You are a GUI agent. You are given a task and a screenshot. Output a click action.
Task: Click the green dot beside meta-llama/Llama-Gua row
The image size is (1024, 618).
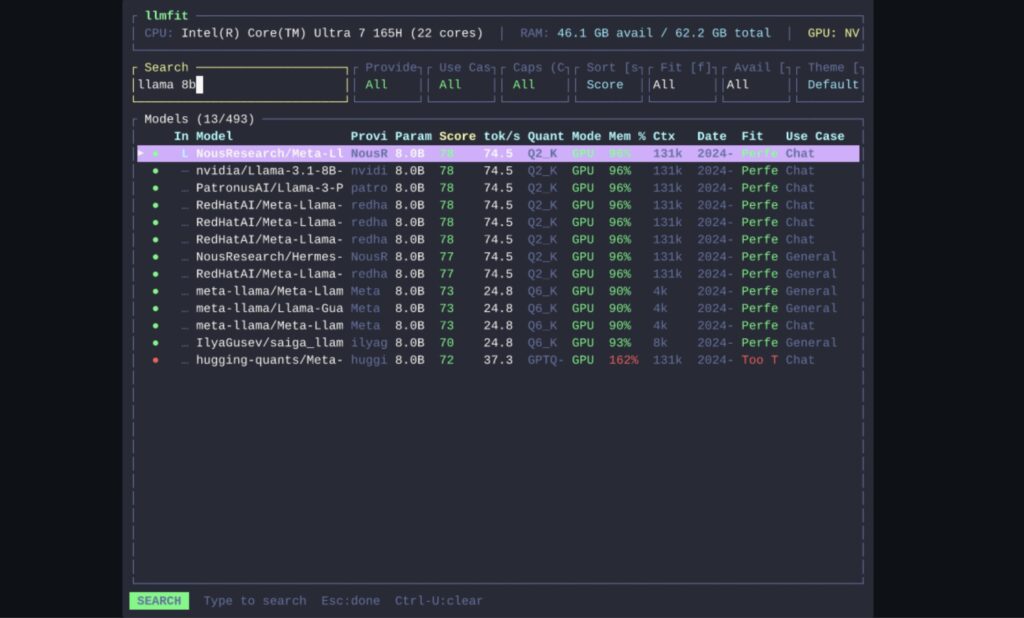click(155, 308)
